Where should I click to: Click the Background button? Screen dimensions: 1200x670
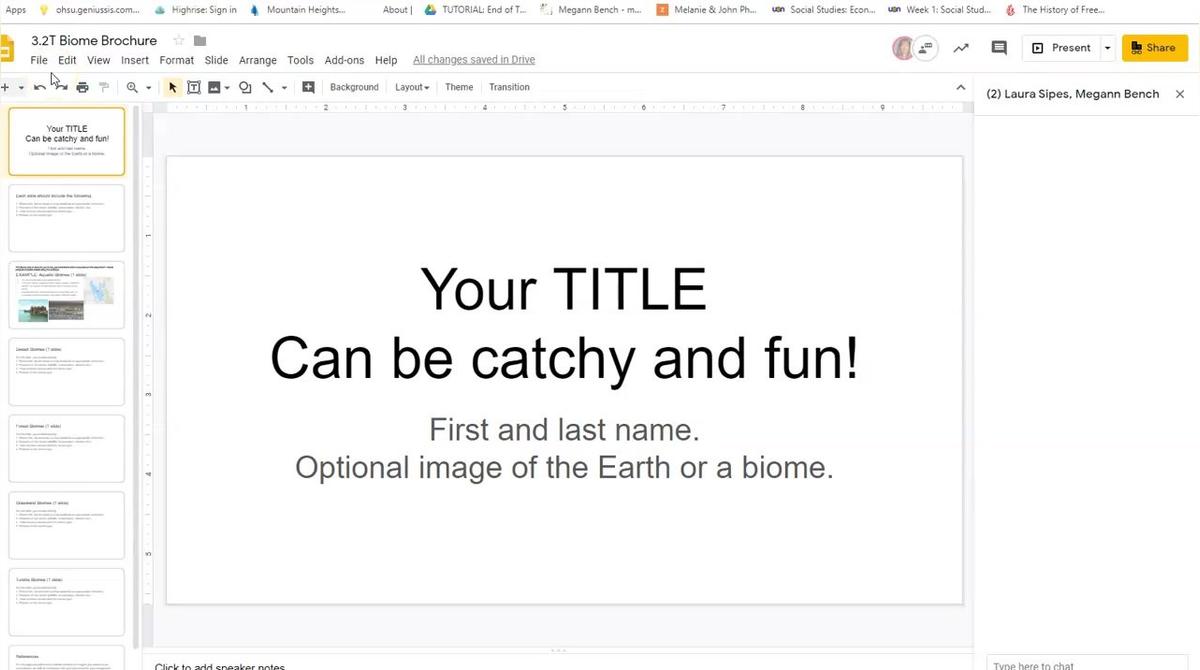pos(354,87)
